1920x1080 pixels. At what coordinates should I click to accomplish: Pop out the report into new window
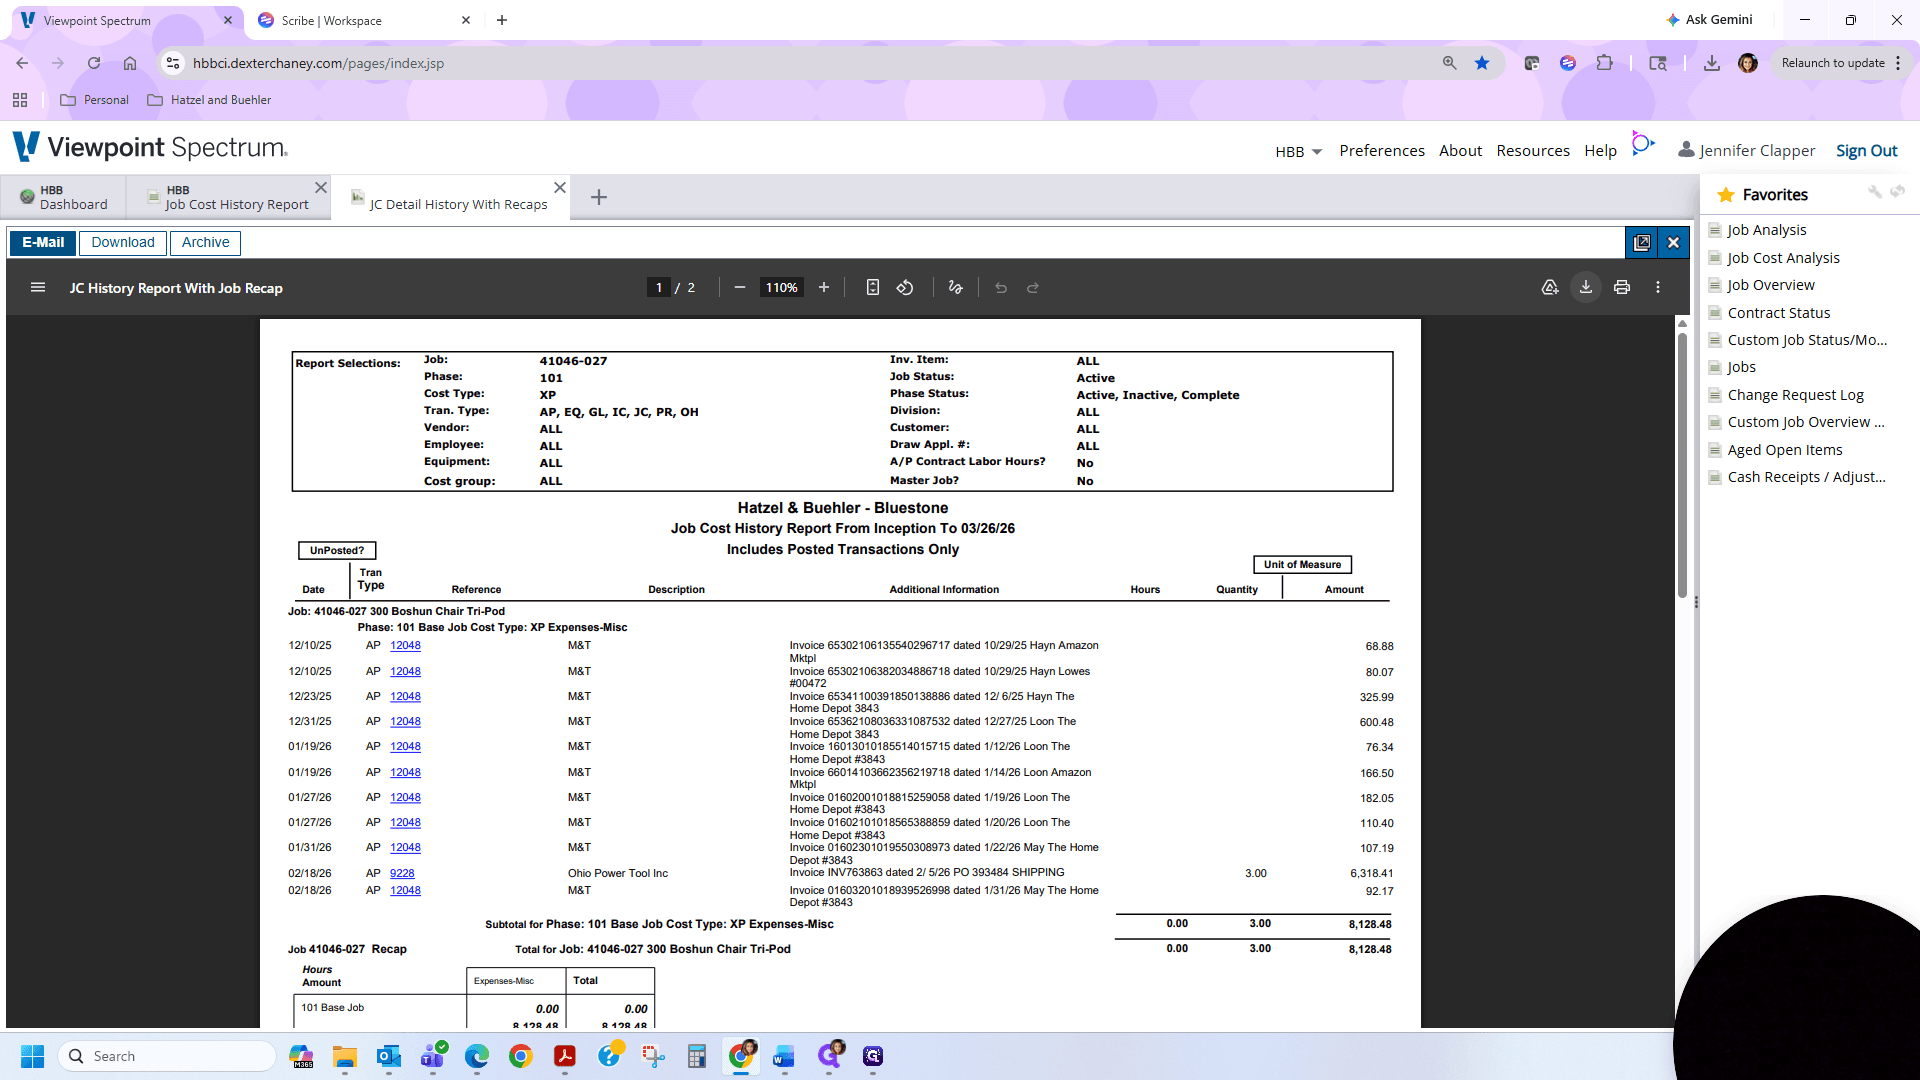[1642, 243]
